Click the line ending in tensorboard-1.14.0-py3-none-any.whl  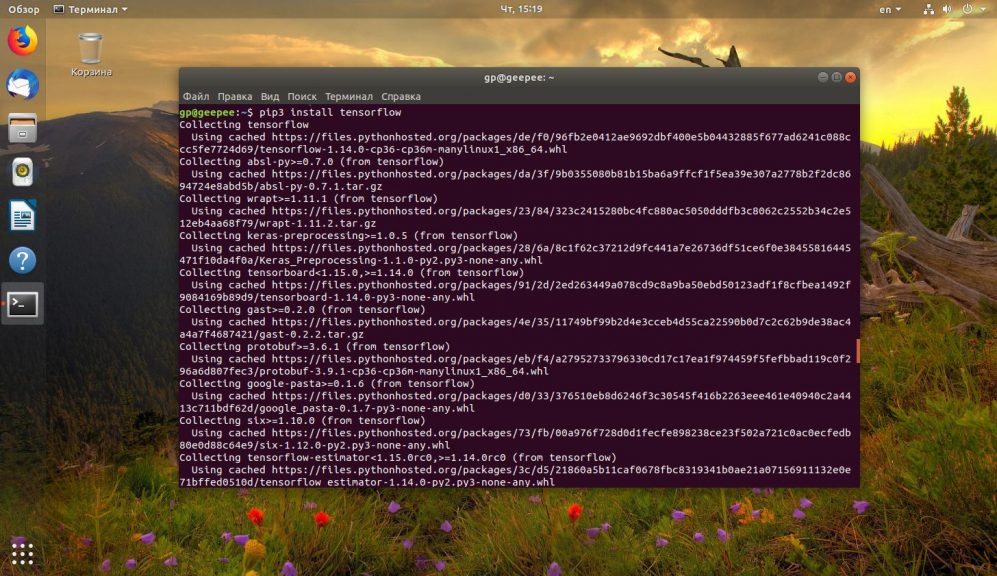[x=327, y=297]
